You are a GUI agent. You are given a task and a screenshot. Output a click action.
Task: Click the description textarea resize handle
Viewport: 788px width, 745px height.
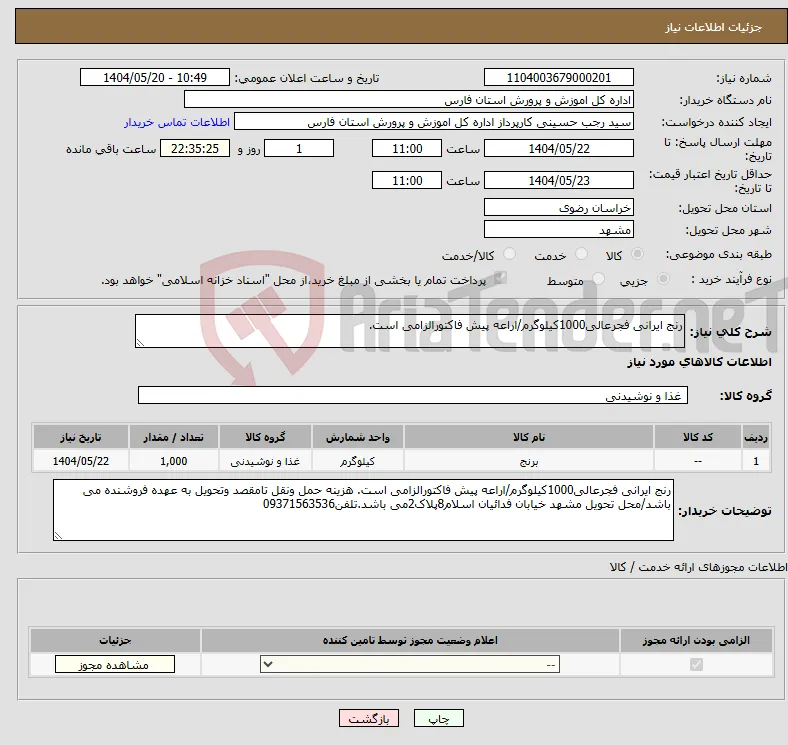pyautogui.click(x=140, y=343)
